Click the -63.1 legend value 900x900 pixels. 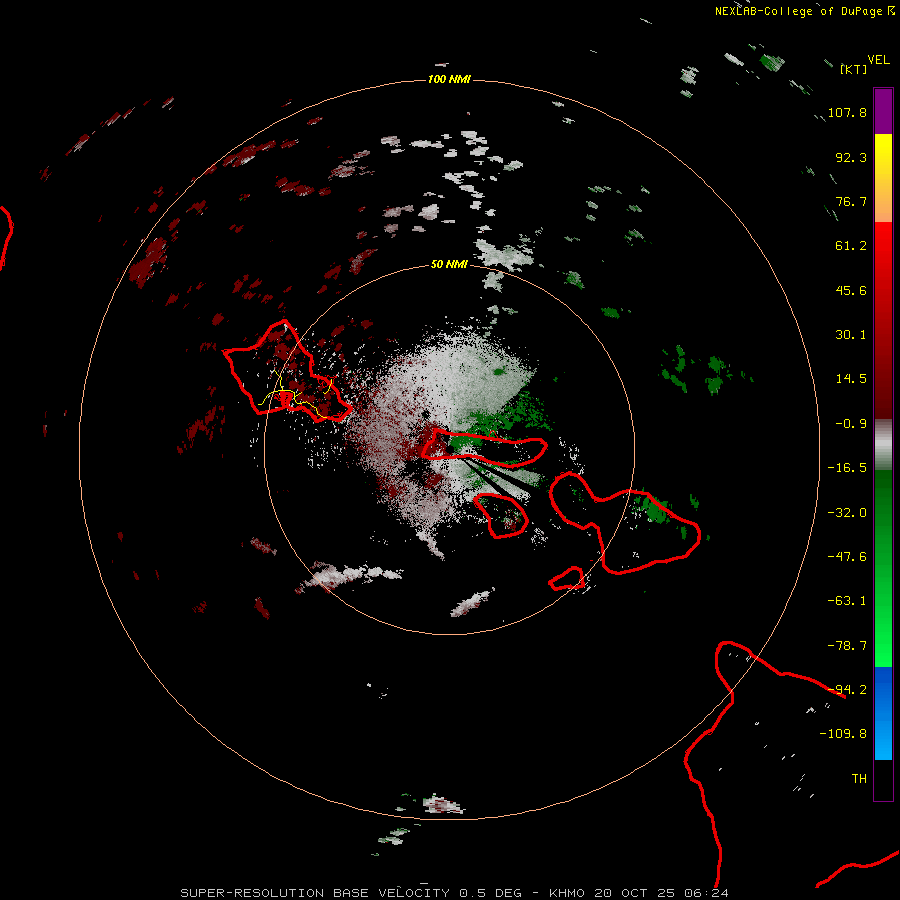click(x=847, y=601)
